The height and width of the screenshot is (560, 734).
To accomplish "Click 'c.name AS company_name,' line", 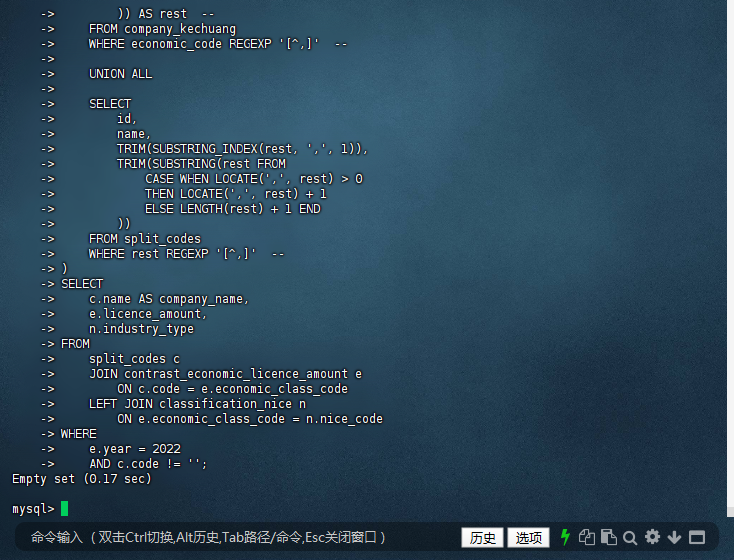I will (x=169, y=299).
